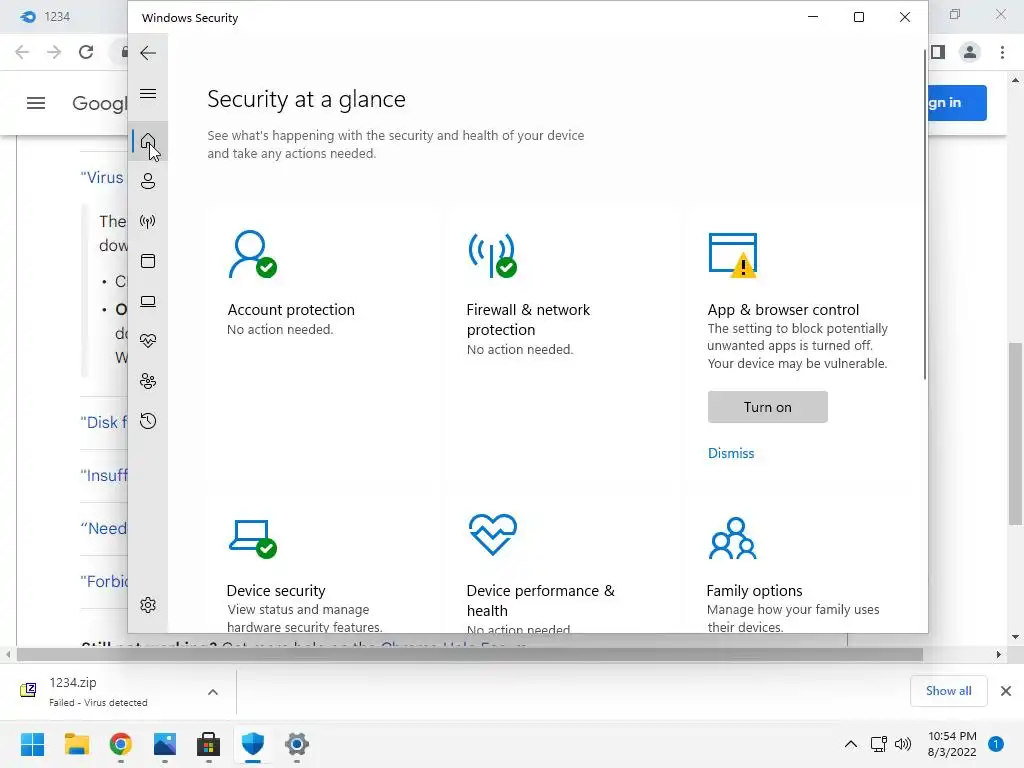The height and width of the screenshot is (768, 1024).
Task: Open volume control tray icon
Action: coord(903,744)
